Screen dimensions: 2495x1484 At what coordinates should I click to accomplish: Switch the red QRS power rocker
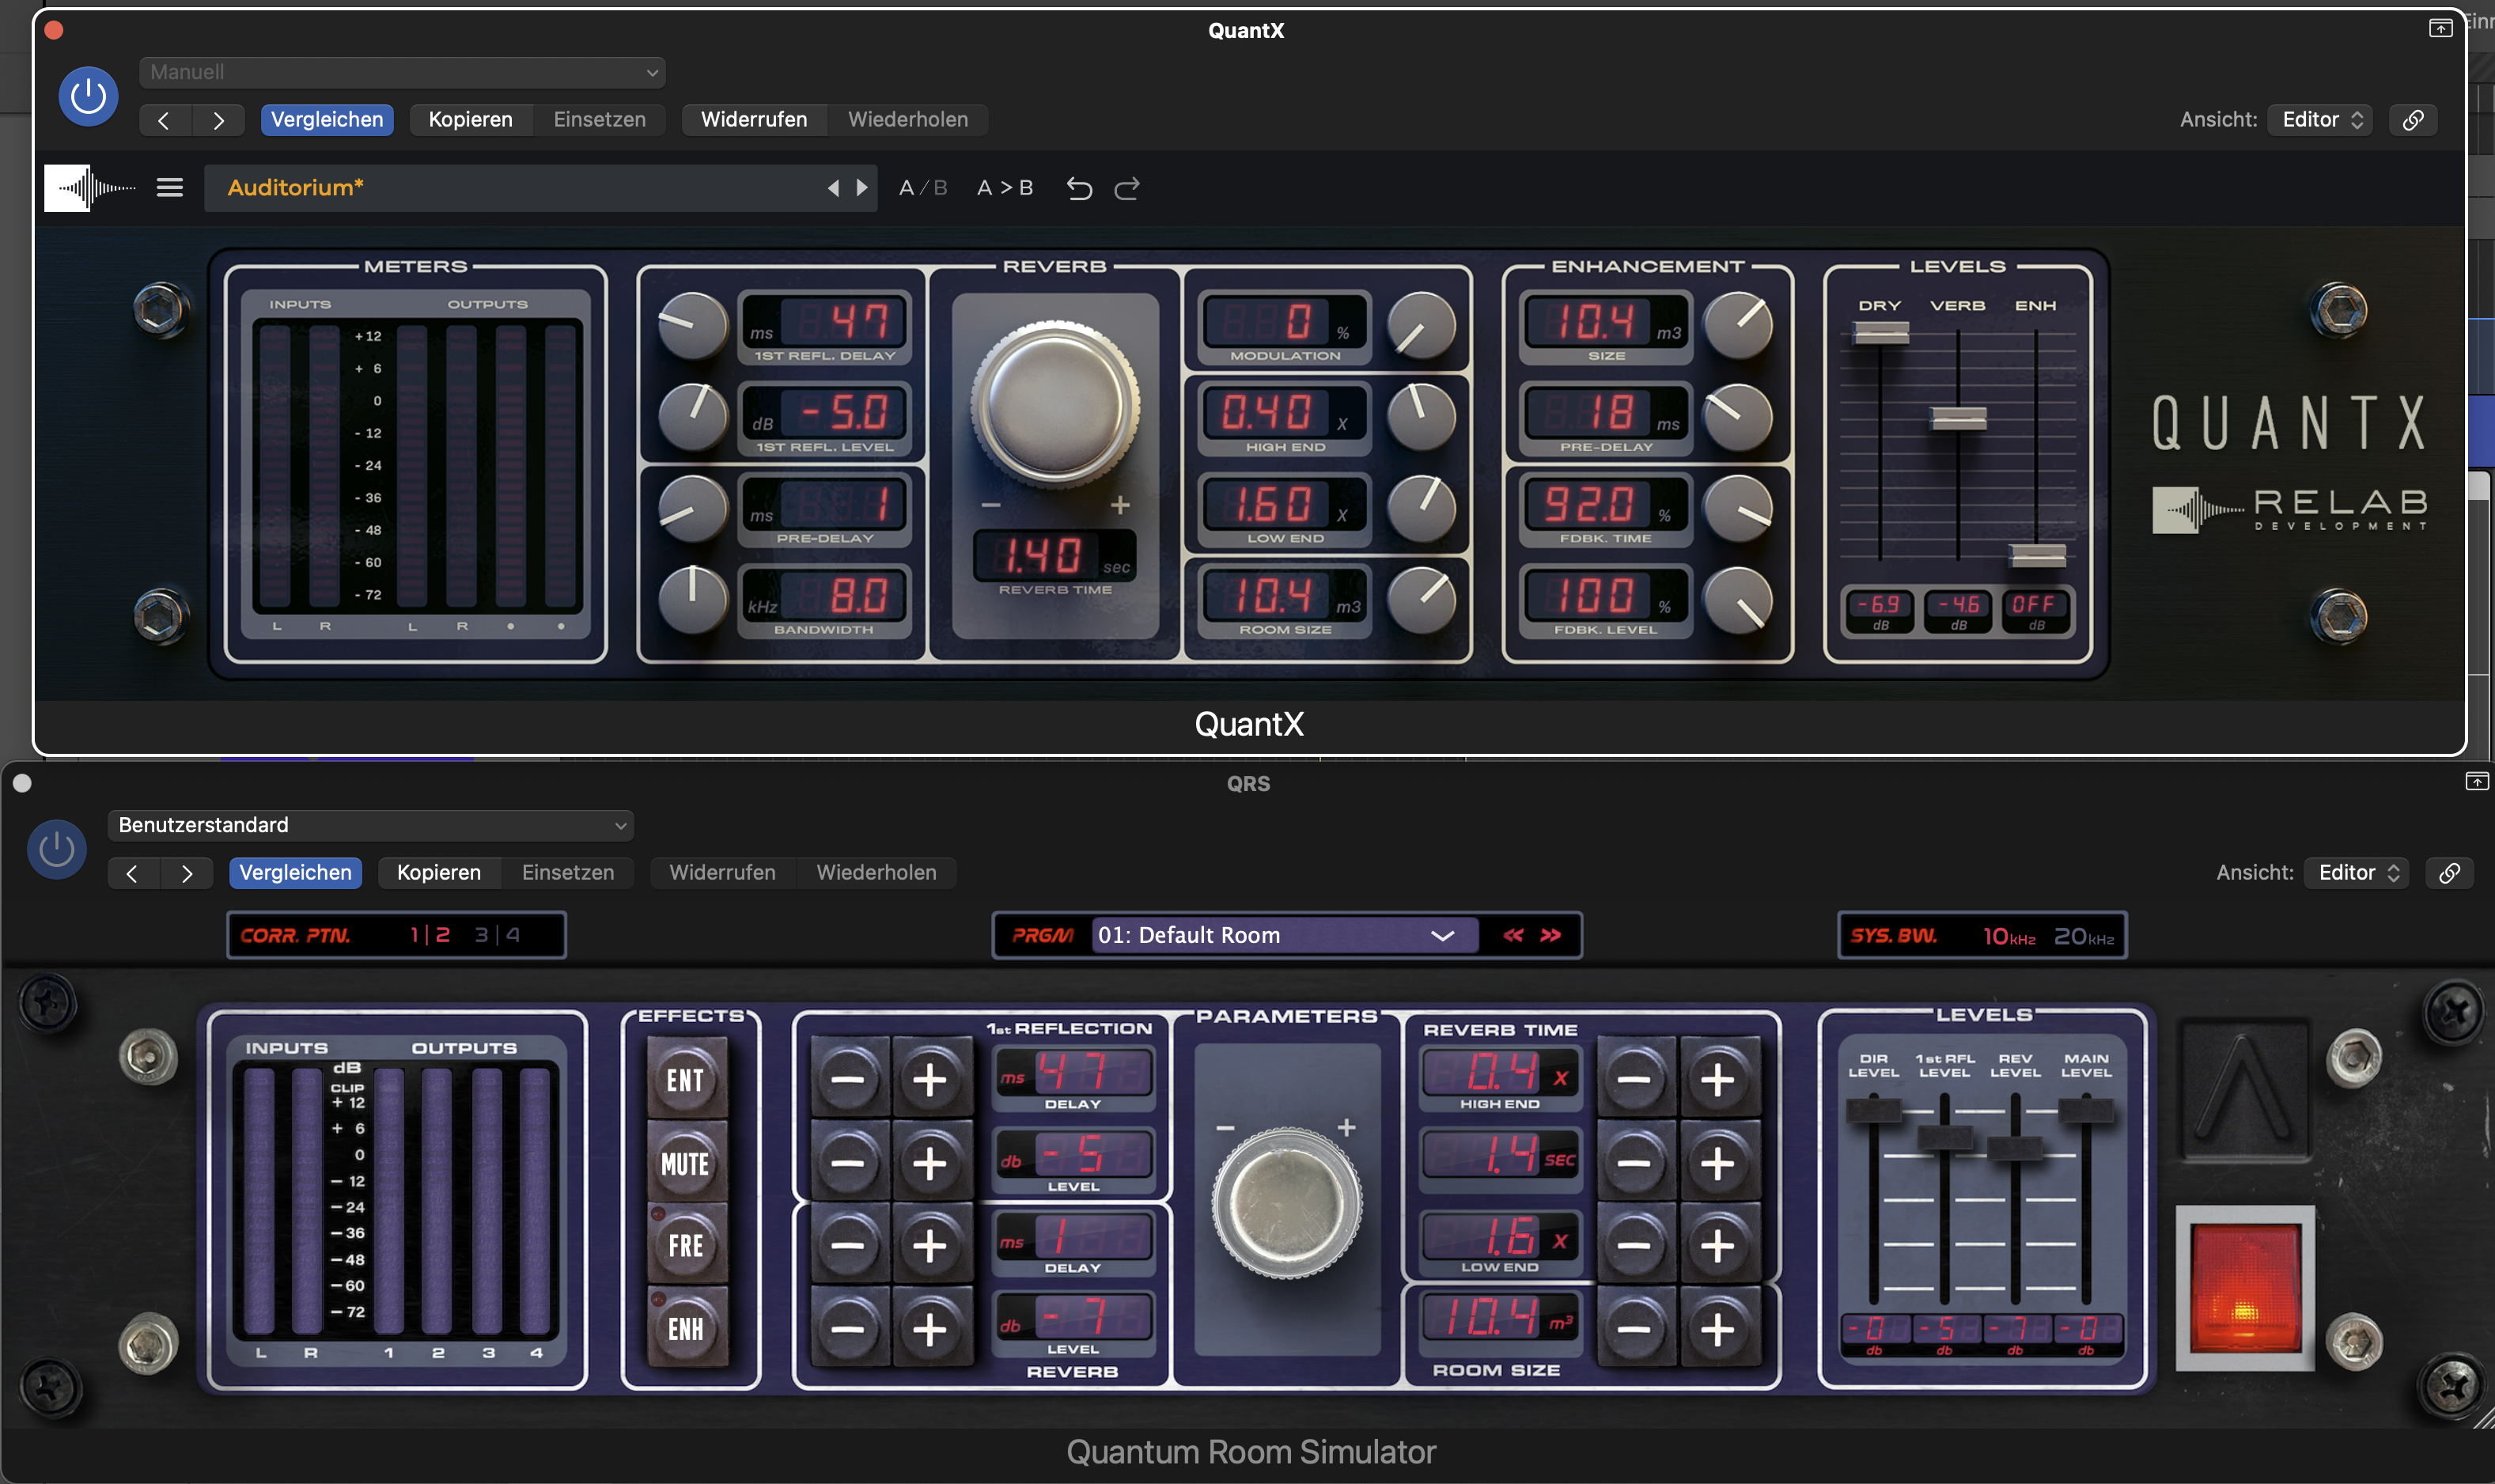click(x=2245, y=1288)
